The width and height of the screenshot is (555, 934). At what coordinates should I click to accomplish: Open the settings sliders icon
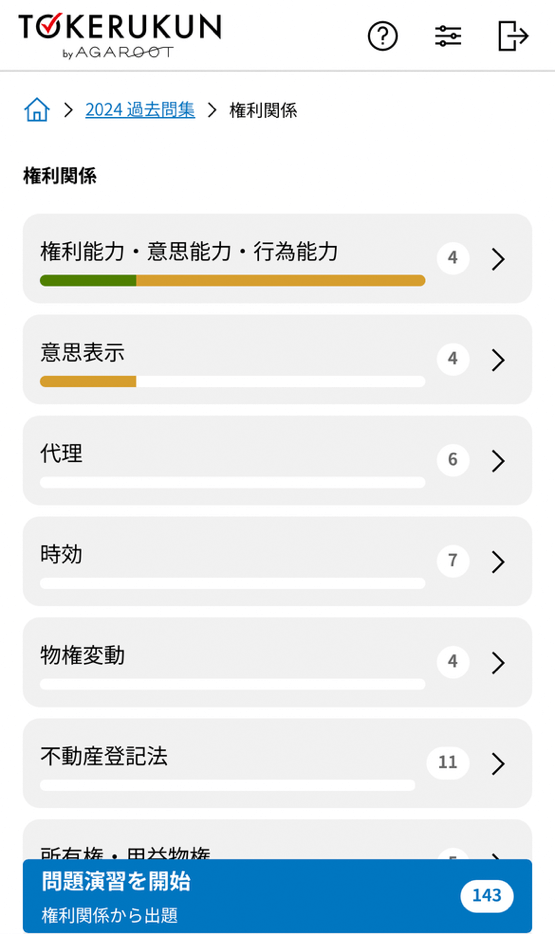tap(448, 36)
